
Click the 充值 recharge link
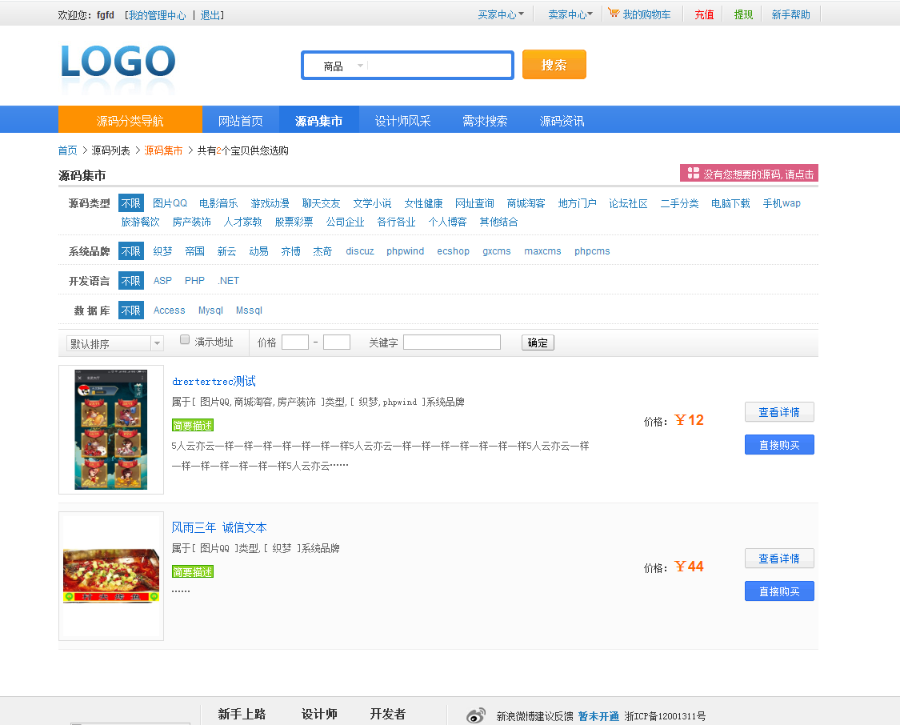[704, 14]
